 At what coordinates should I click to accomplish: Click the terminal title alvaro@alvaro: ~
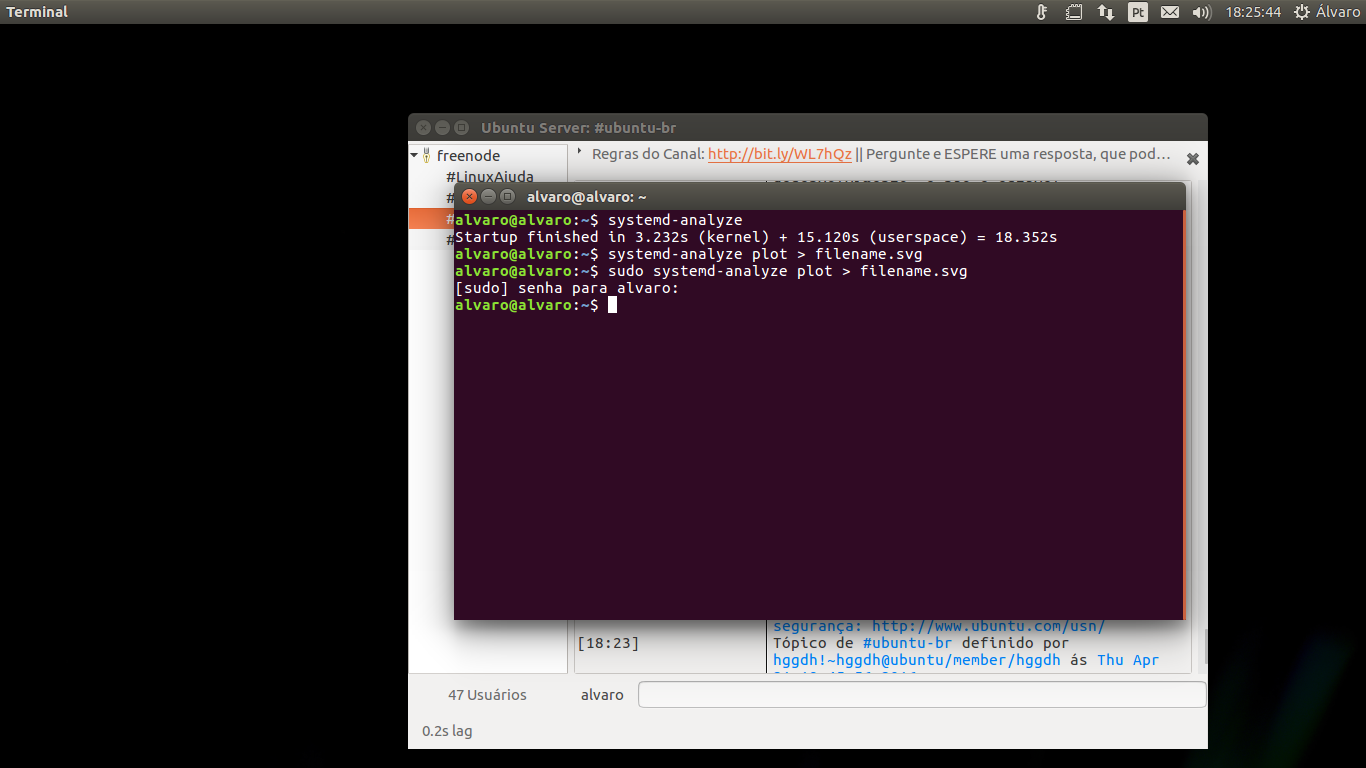(x=587, y=197)
